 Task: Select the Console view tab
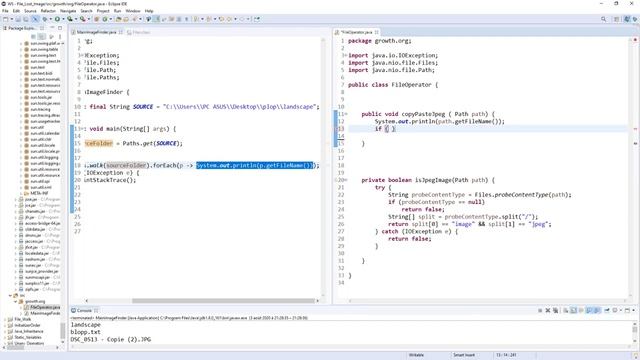pos(84,310)
